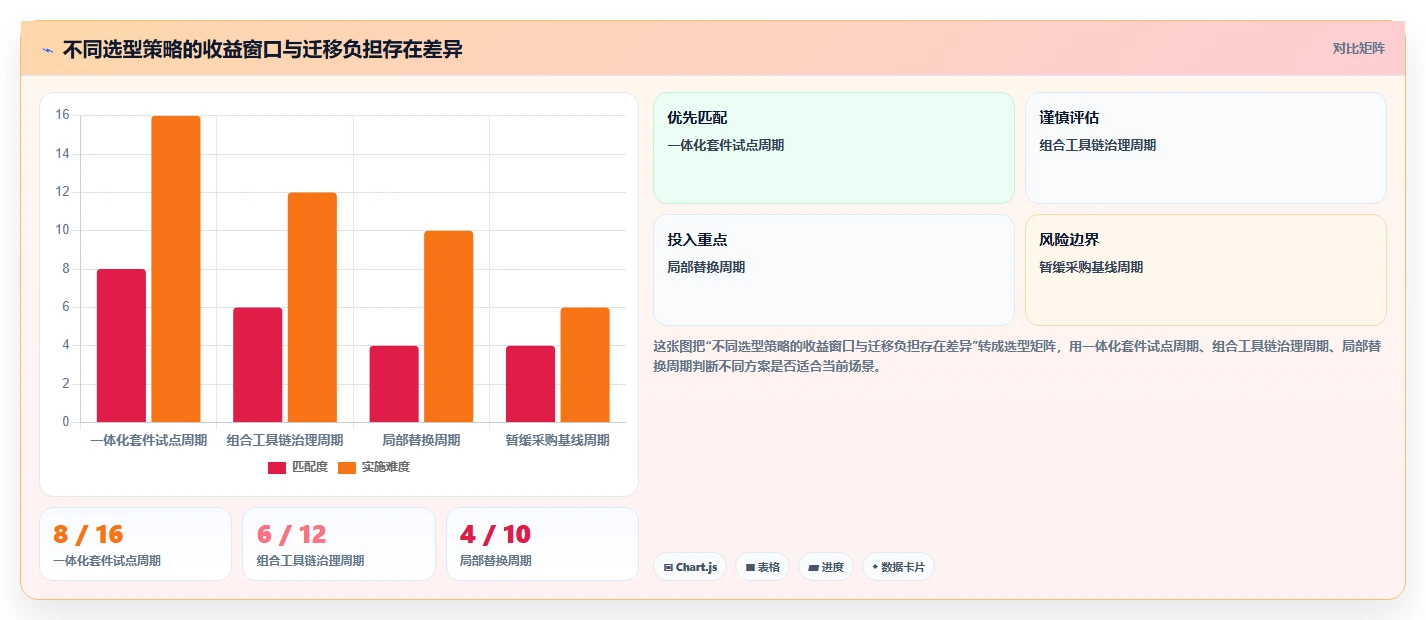The width and height of the screenshot is (1426, 620).
Task: Click the icon in 进度 chip
Action: [813, 567]
